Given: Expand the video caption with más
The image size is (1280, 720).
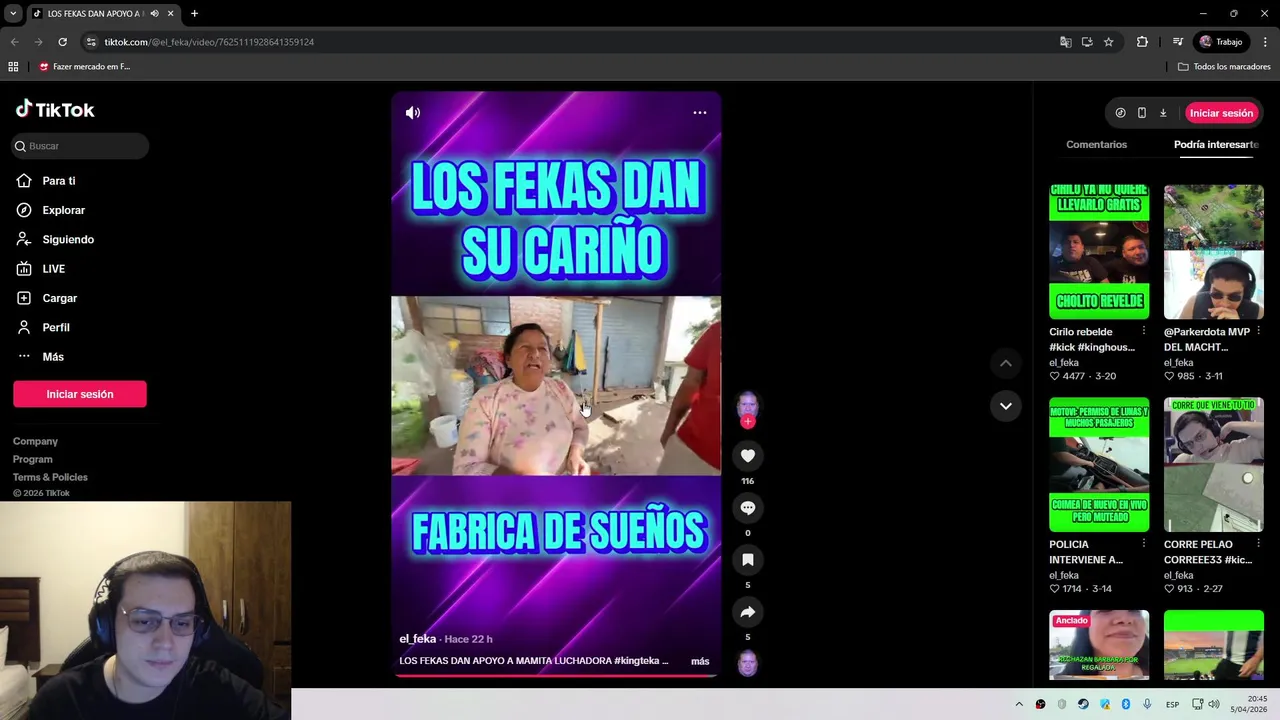Looking at the screenshot, I should click(700, 661).
